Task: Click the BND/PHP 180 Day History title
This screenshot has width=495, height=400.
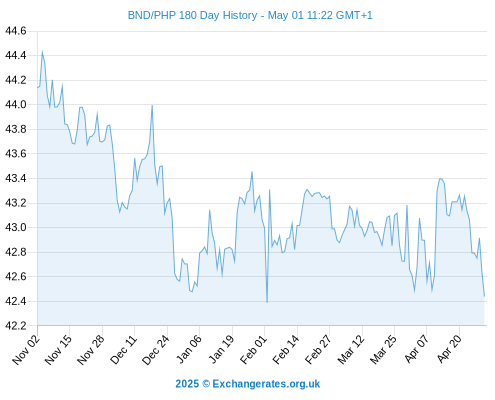Action: tap(250, 15)
